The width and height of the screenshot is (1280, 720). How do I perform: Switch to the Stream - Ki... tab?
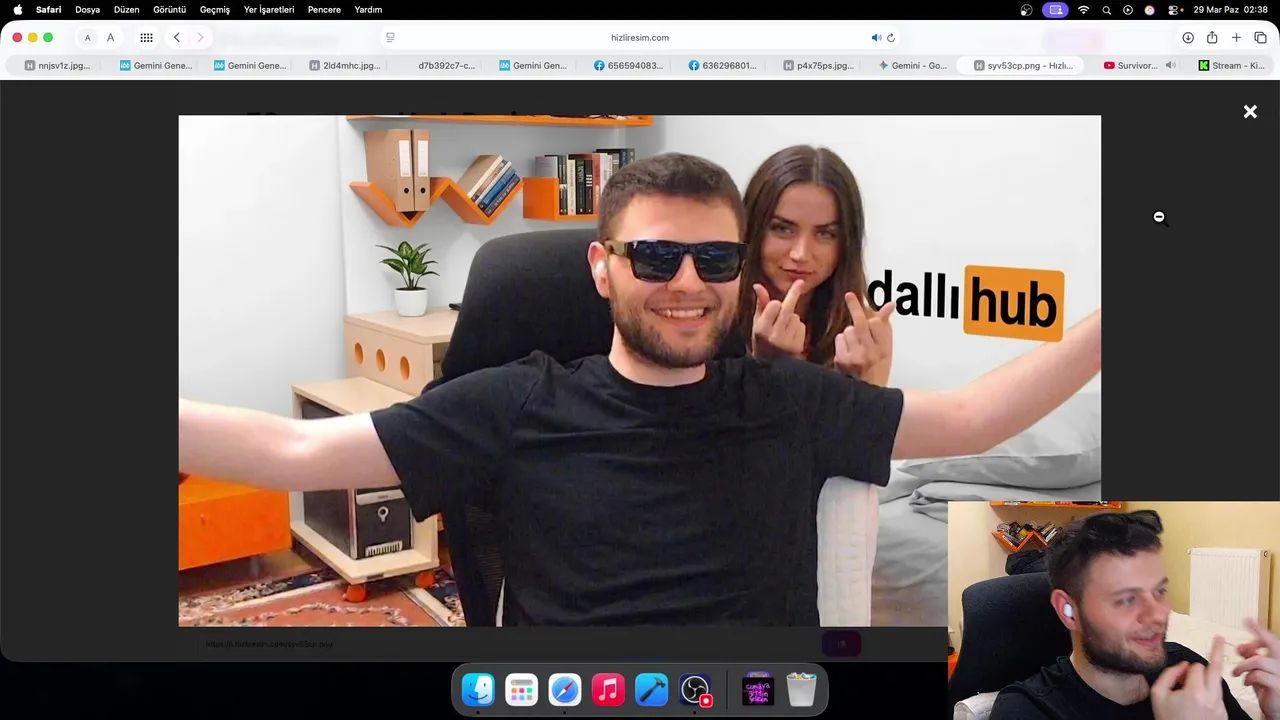tap(1231, 66)
